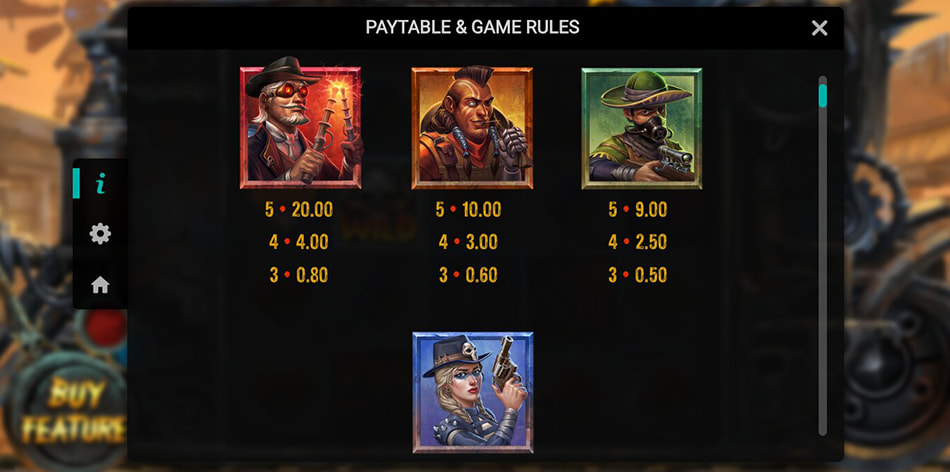Select the blonde gunslinger woman symbol

coord(473,392)
